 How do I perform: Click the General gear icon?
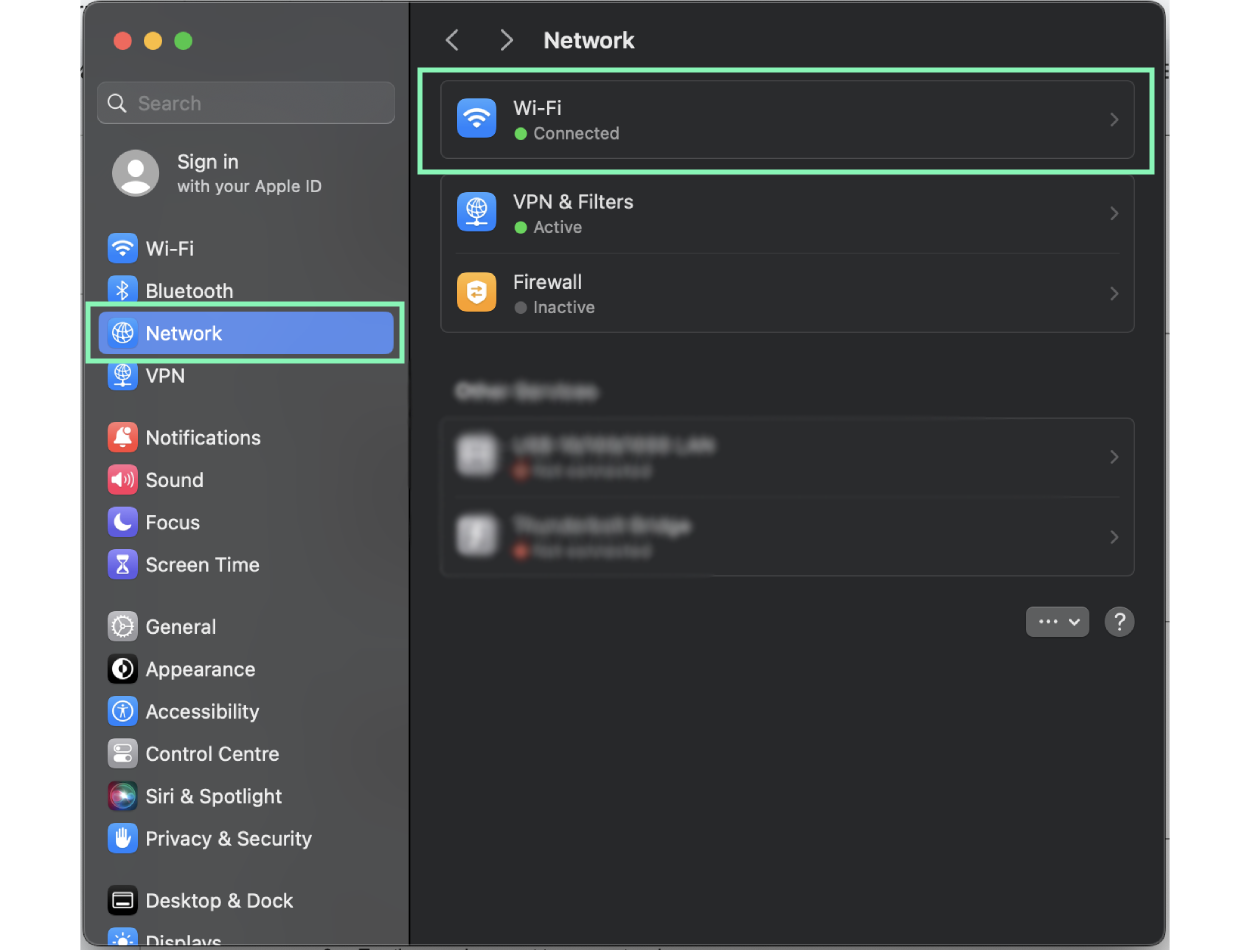(x=122, y=627)
